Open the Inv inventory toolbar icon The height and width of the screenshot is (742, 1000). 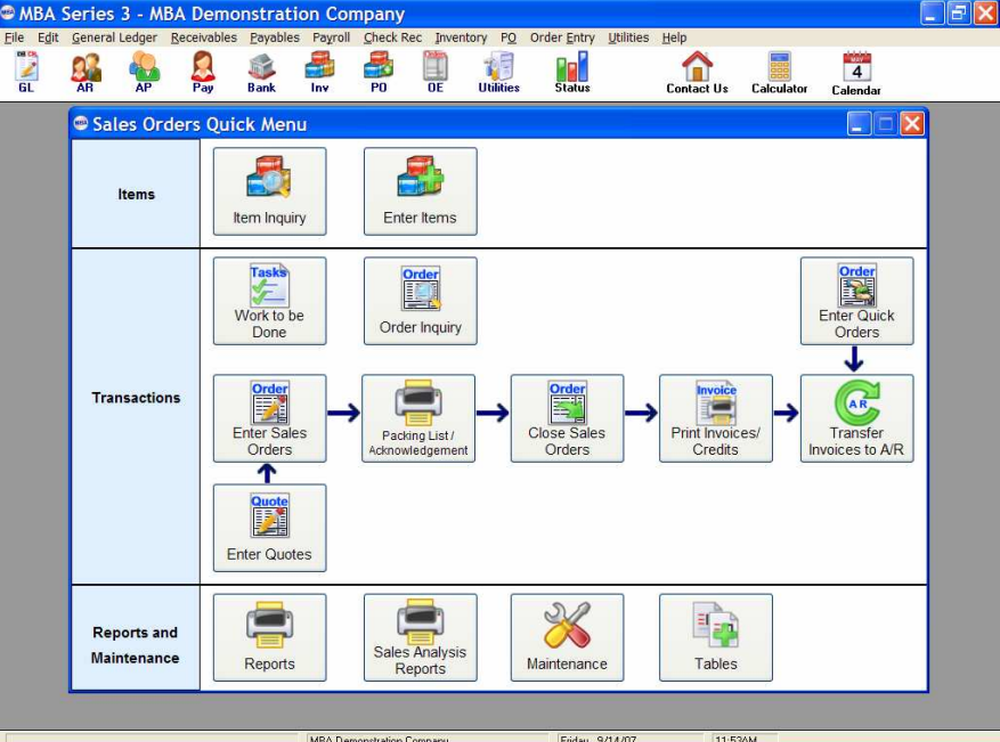[320, 72]
